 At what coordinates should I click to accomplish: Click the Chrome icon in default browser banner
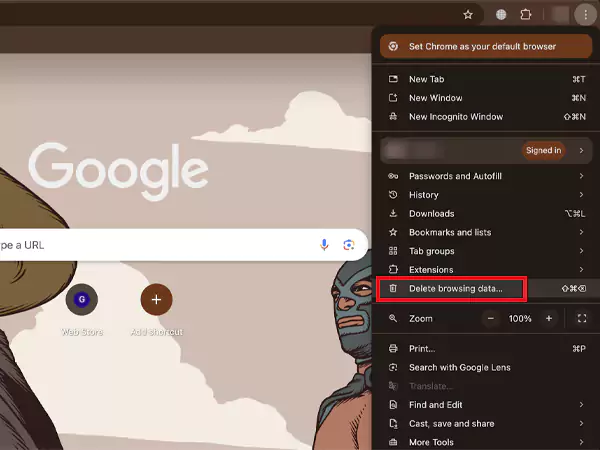(393, 46)
